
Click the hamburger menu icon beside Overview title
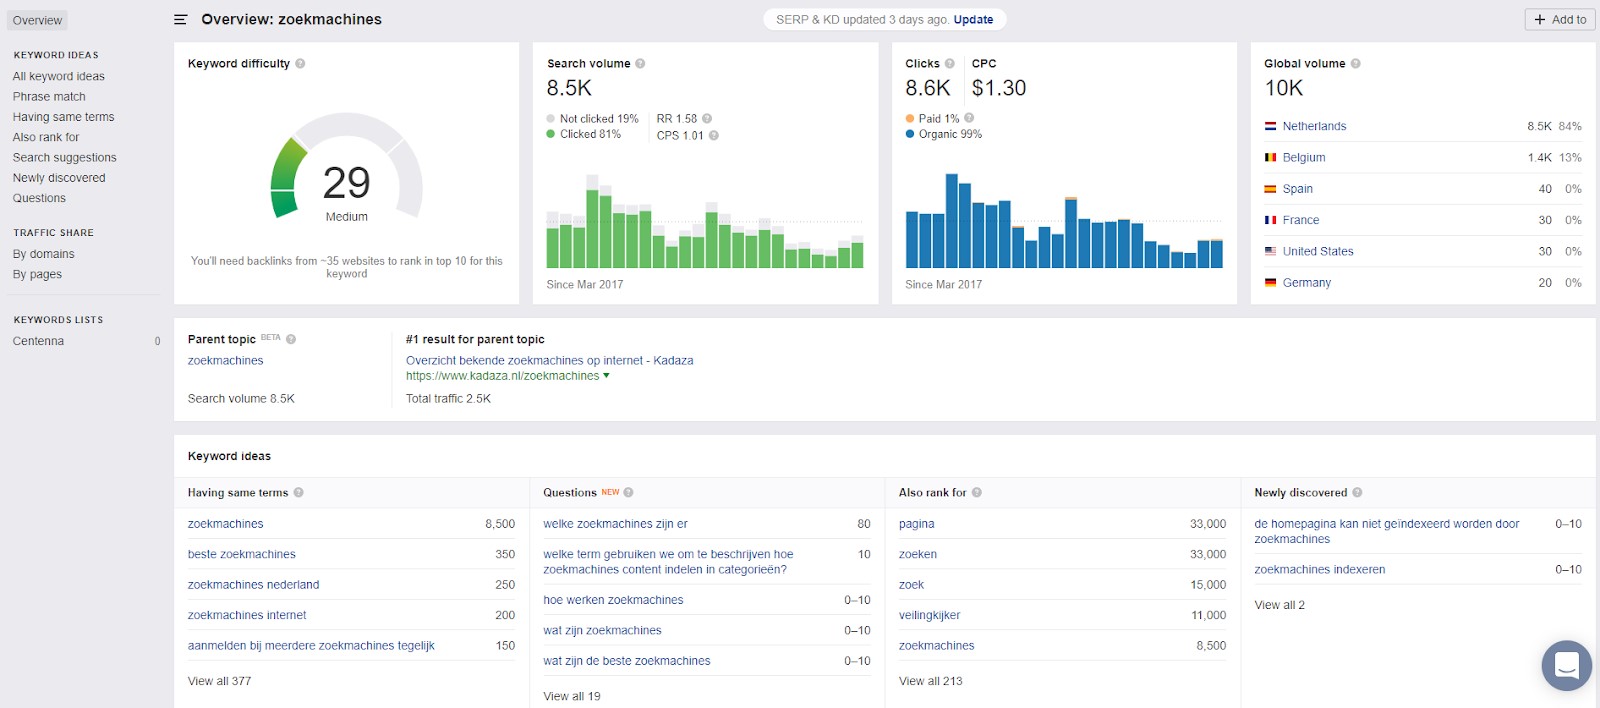coord(180,20)
